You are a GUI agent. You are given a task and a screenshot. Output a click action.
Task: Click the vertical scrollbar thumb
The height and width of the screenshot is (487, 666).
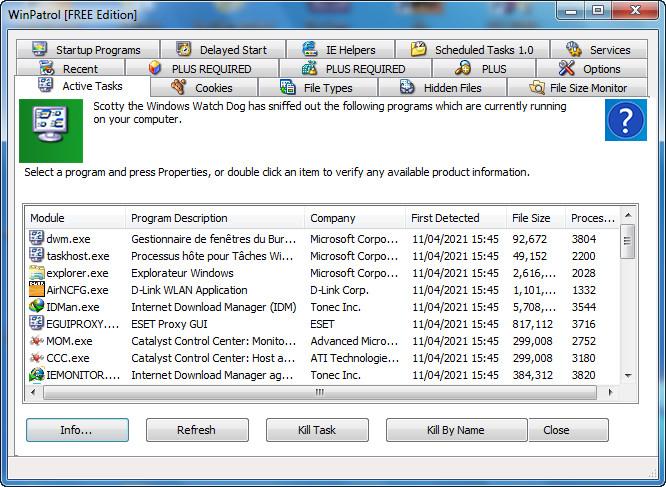(628, 241)
